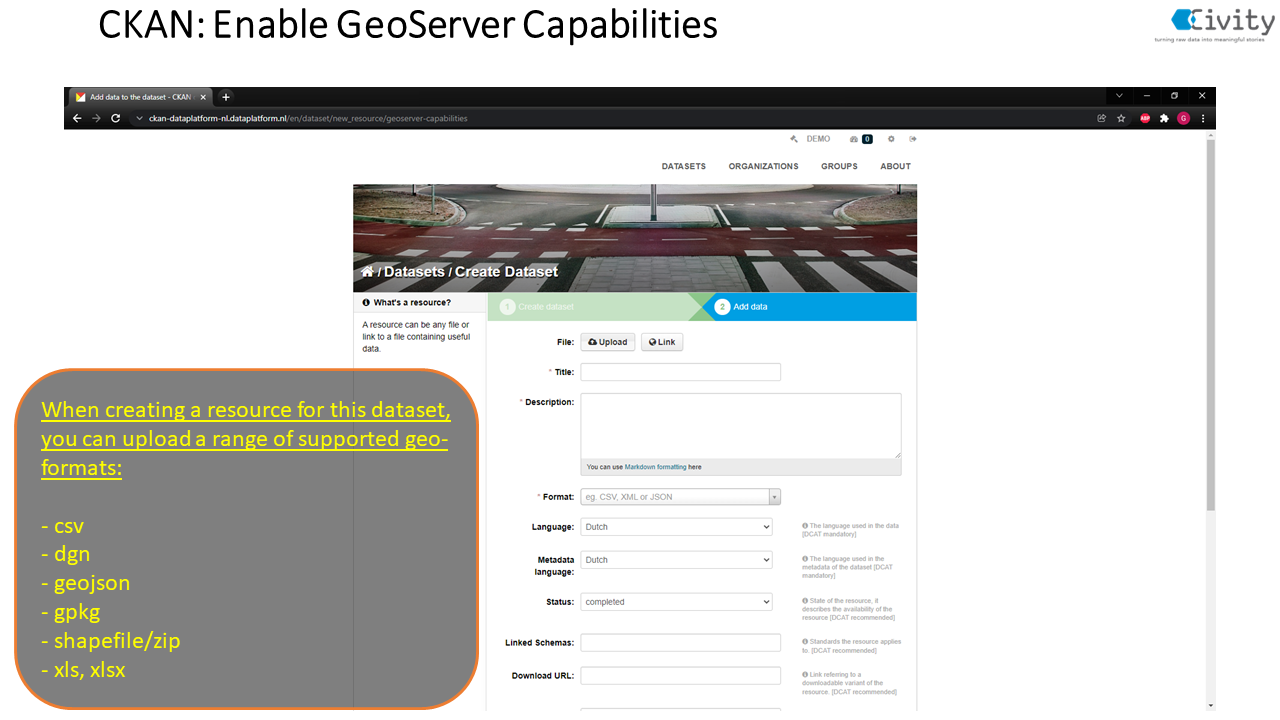Open the Markdown formatting link
The image size is (1280, 720).
pyautogui.click(x=655, y=467)
